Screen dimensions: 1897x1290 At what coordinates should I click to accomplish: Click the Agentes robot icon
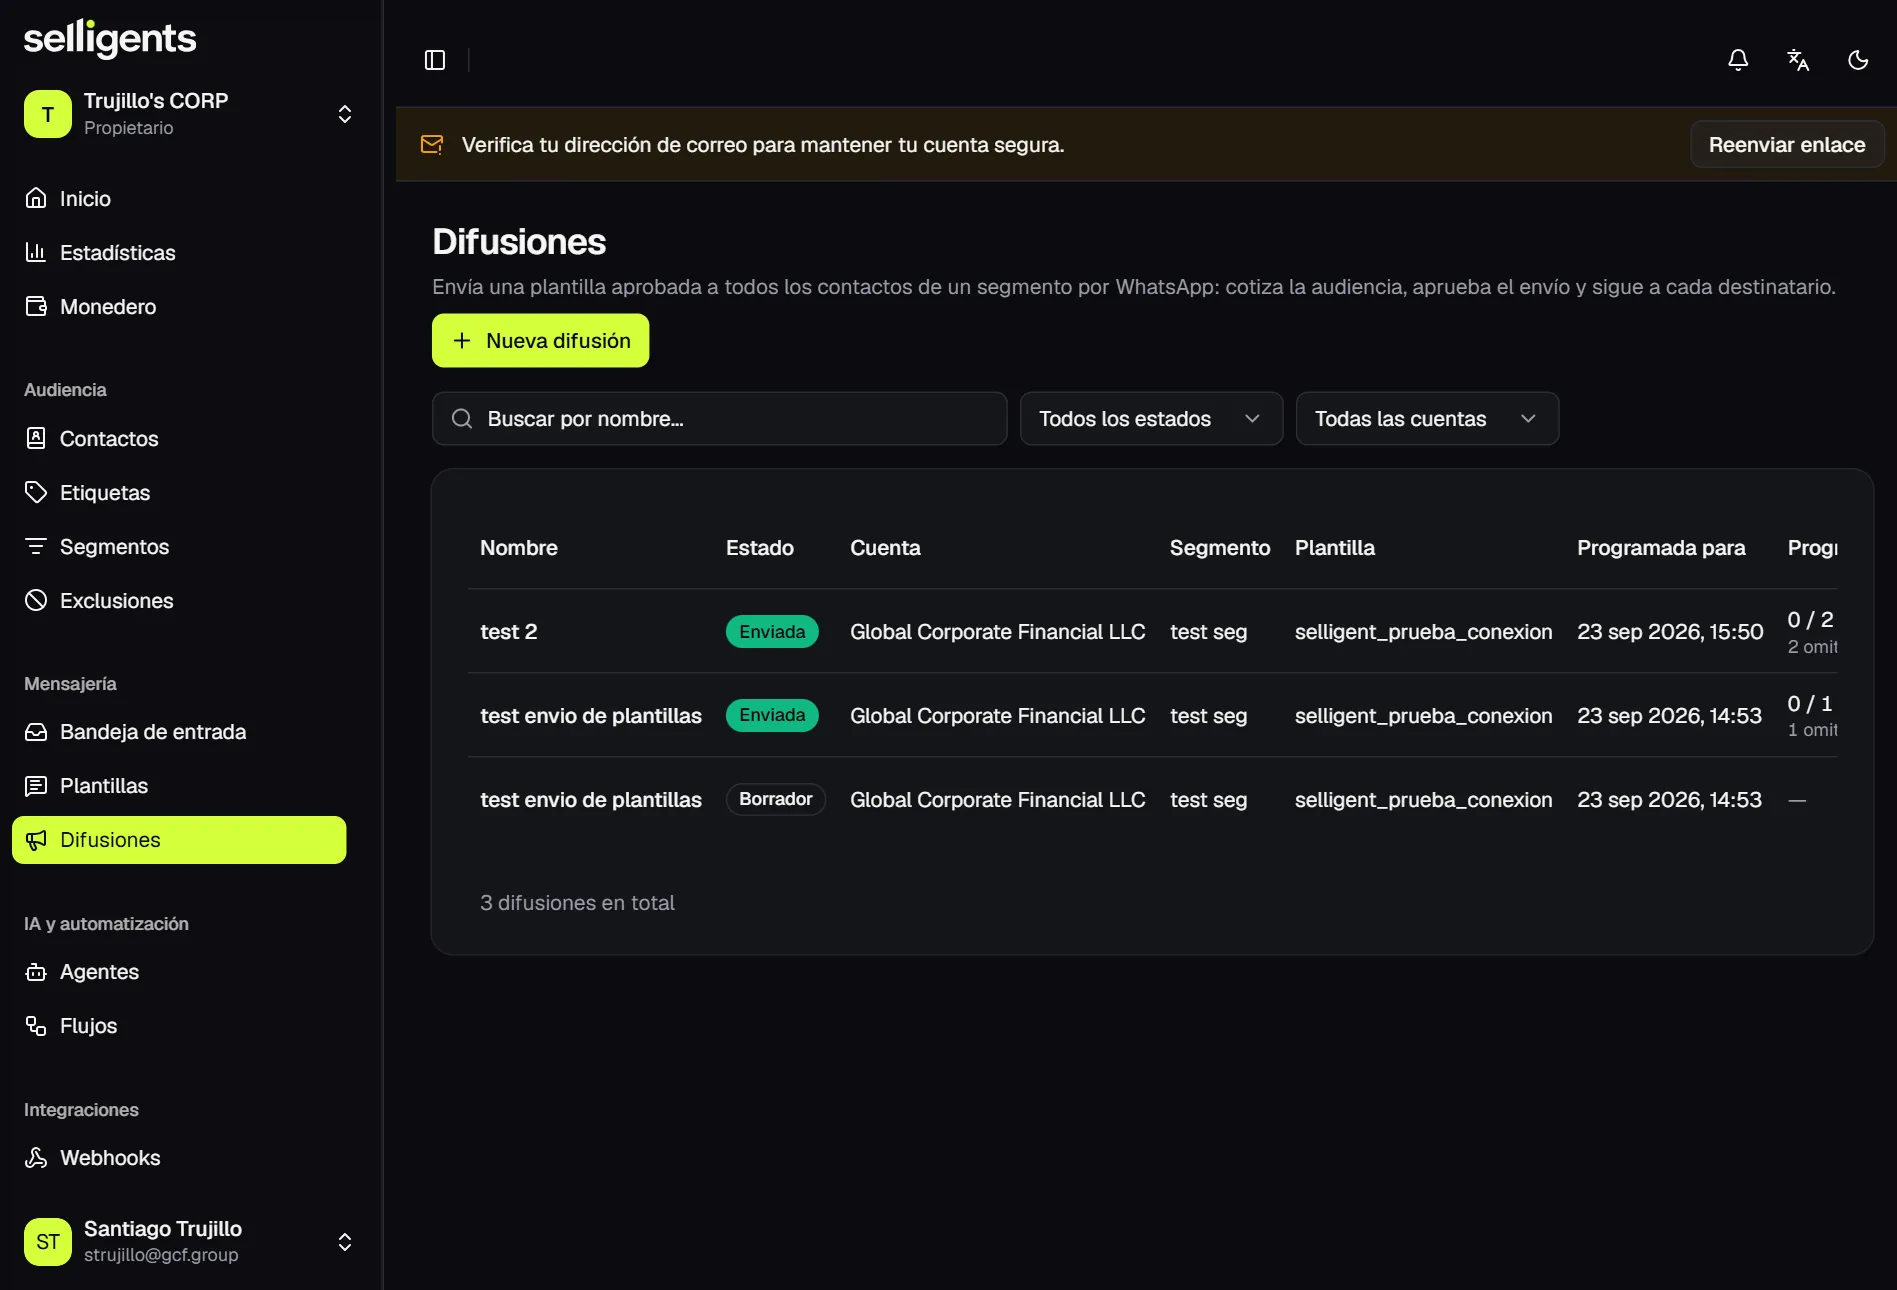pyautogui.click(x=36, y=972)
